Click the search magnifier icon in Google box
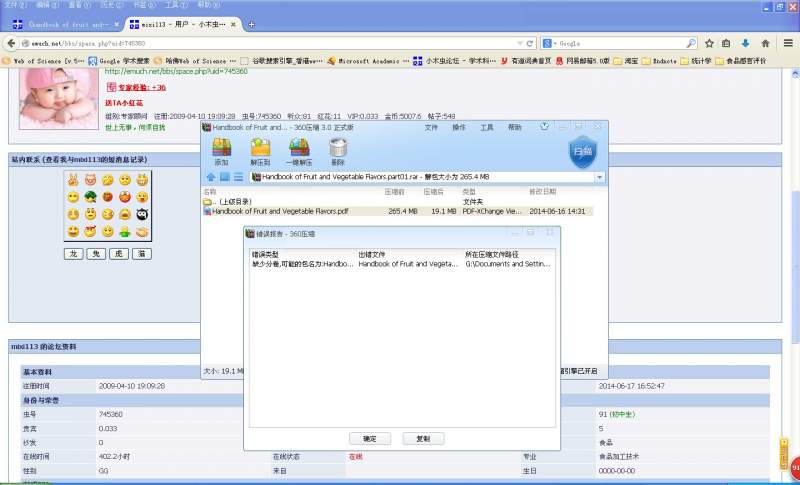800x485 pixels. tap(691, 43)
